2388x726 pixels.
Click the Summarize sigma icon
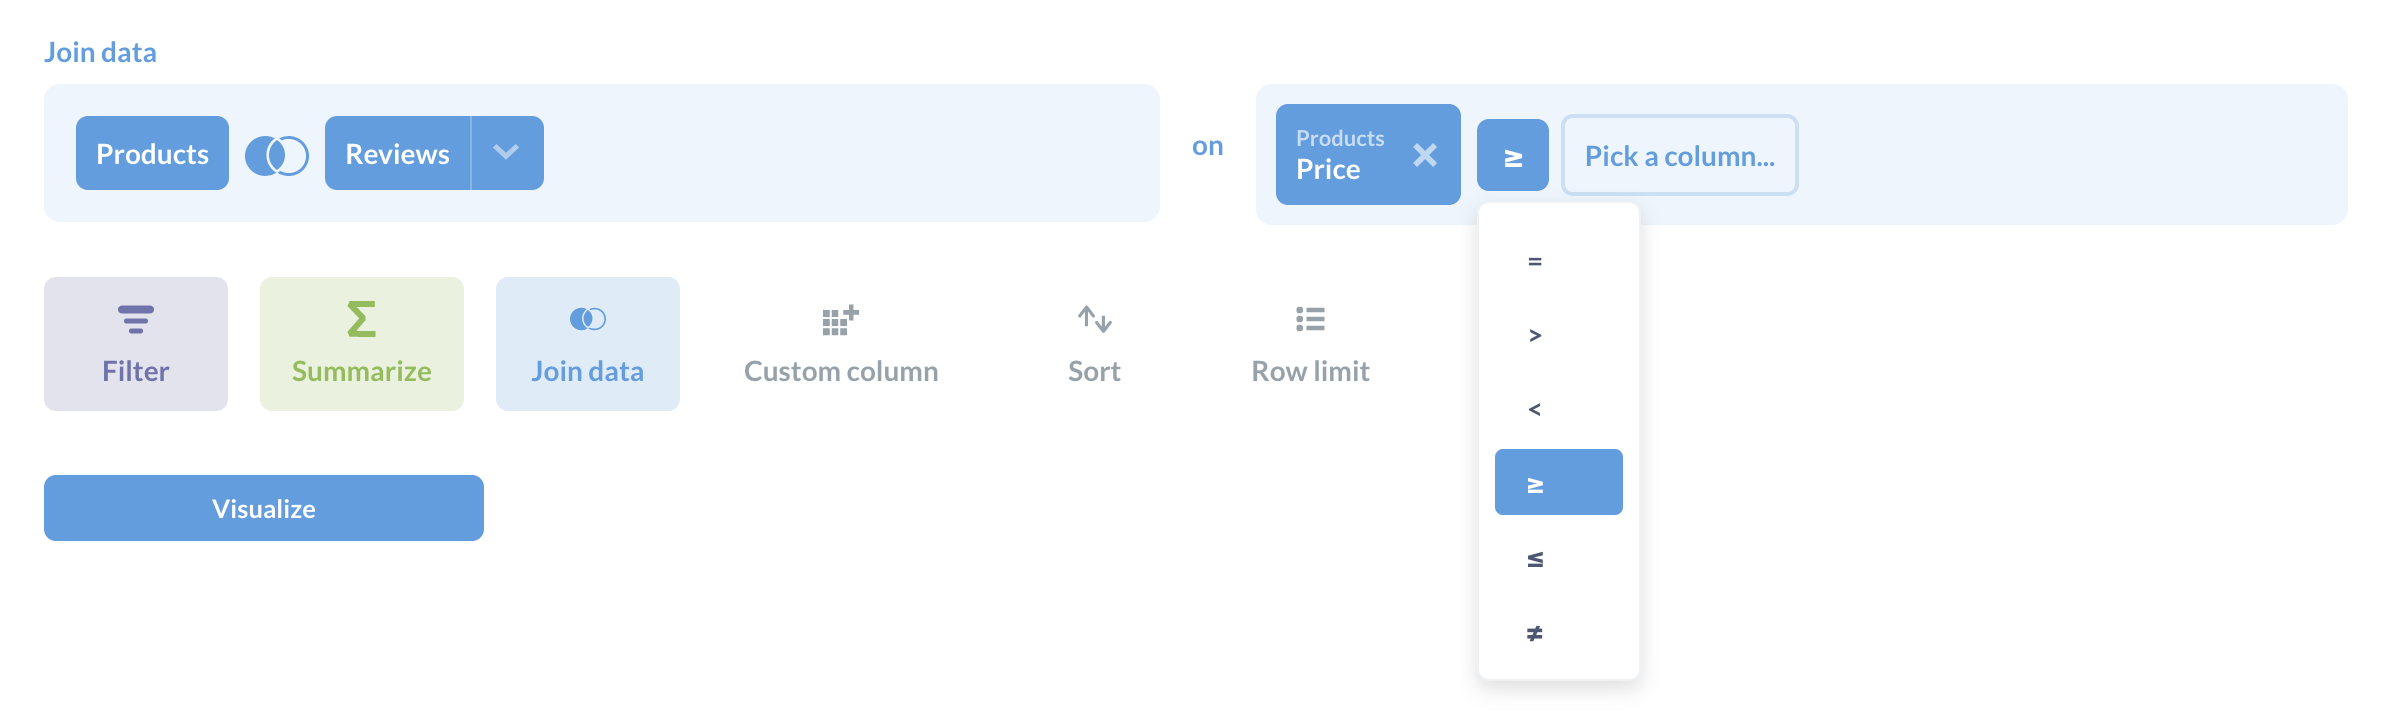[x=361, y=319]
